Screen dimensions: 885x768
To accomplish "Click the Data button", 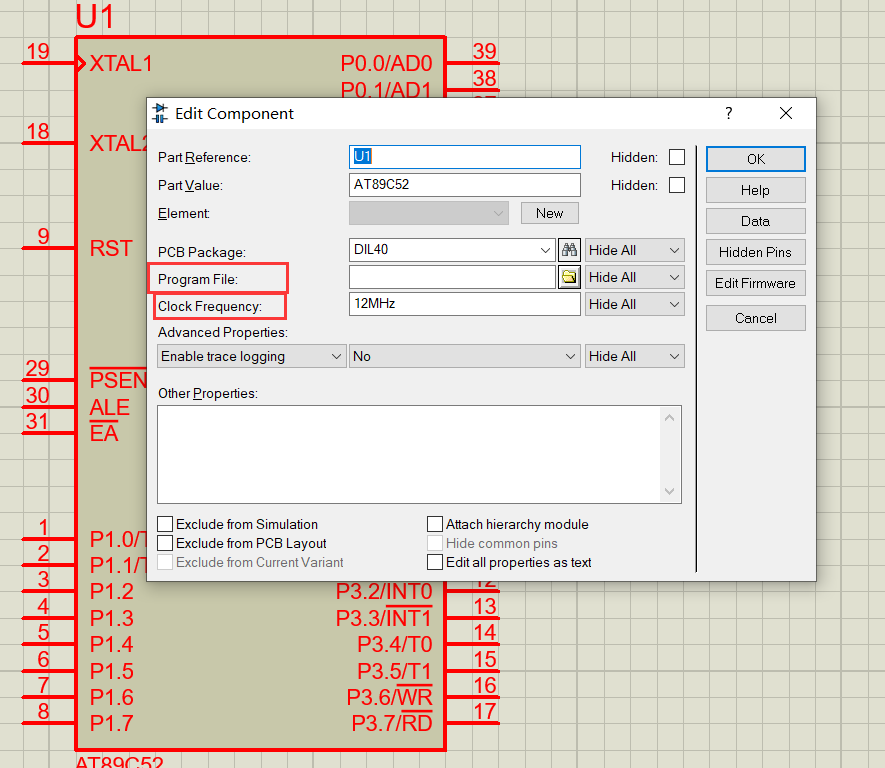I will 755,221.
